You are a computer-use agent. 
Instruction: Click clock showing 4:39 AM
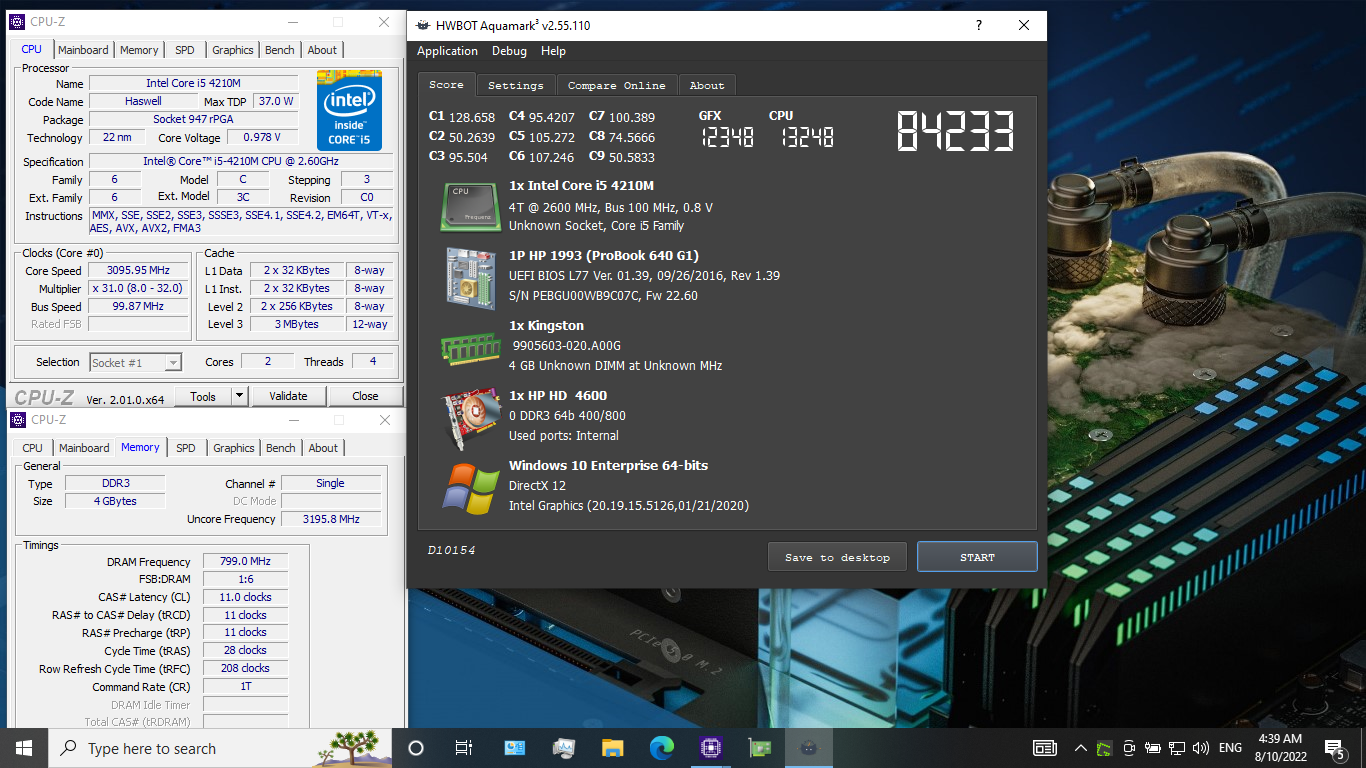(1280, 739)
